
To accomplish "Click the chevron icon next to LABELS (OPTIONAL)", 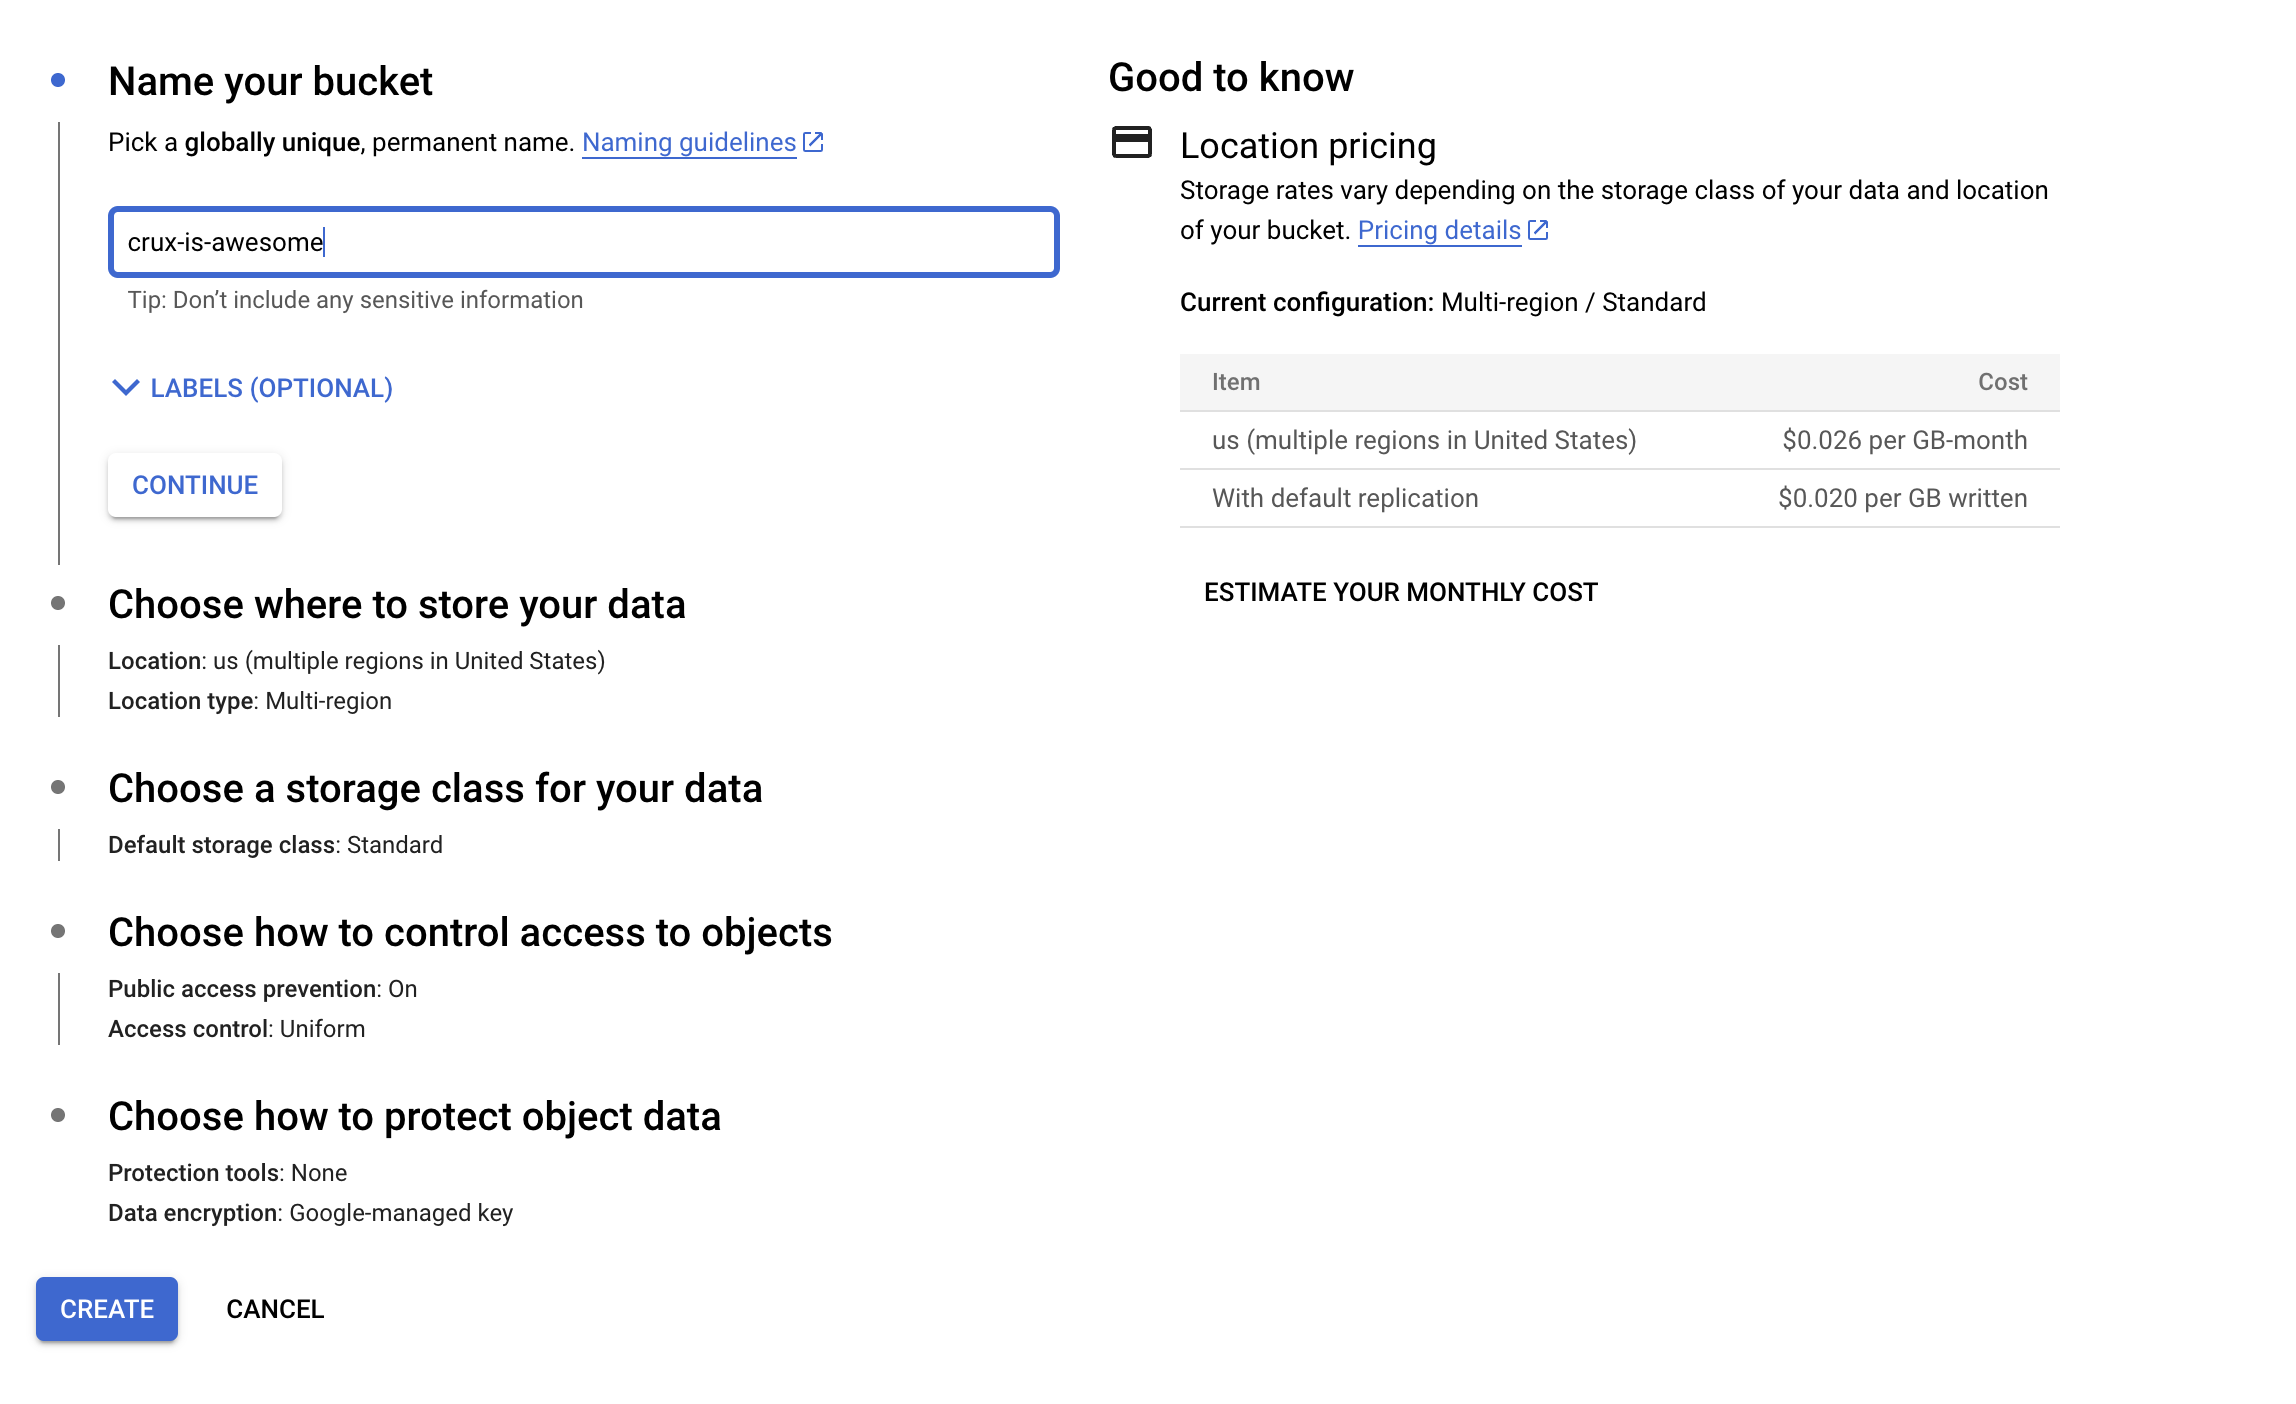I will (x=125, y=387).
